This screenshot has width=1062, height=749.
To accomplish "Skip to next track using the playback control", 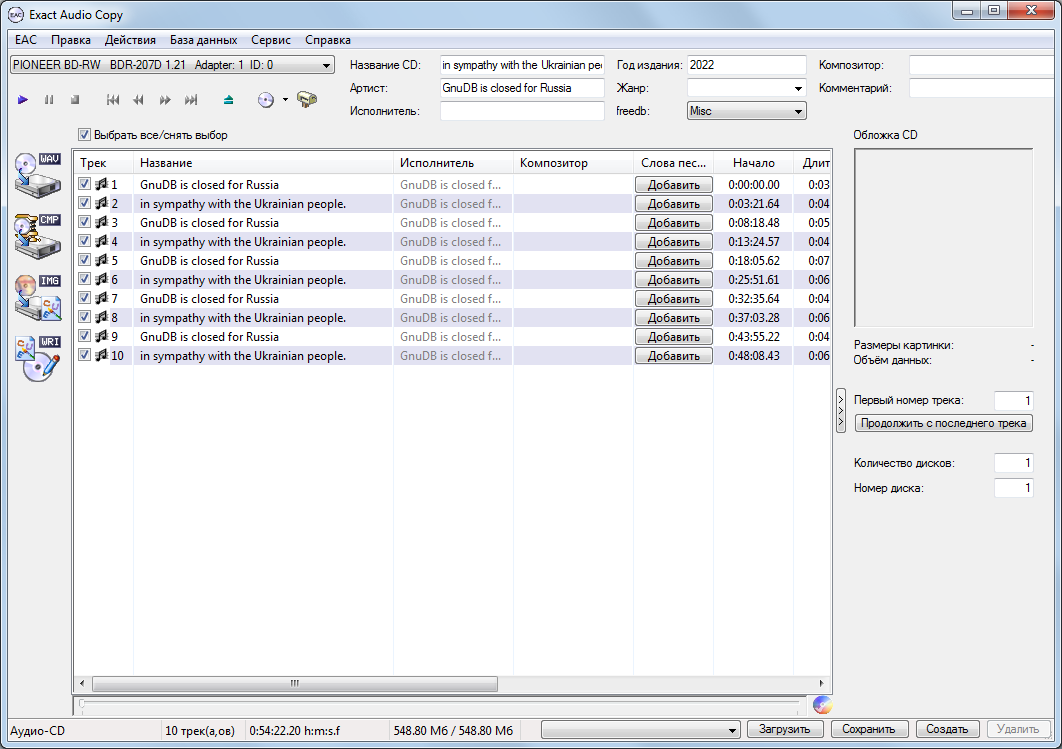I will (191, 100).
